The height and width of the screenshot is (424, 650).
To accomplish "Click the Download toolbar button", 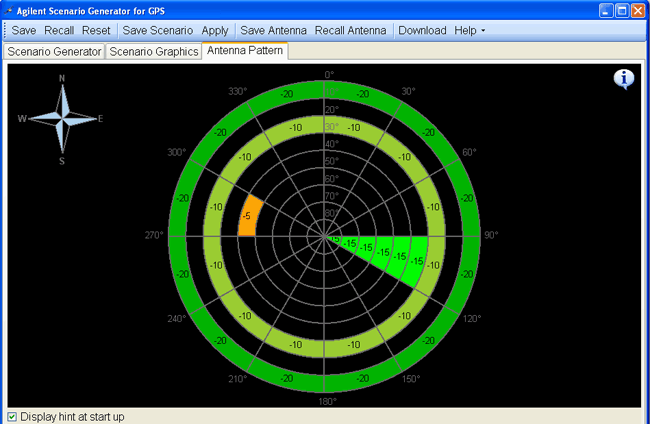I will (x=422, y=30).
